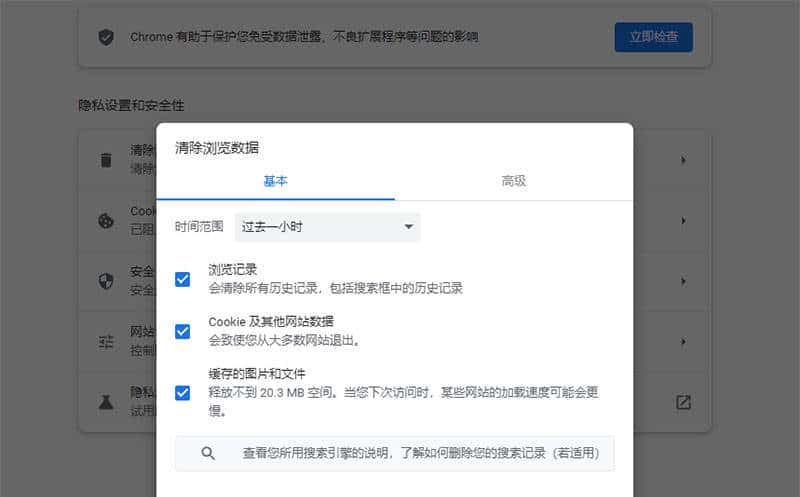Click the 浏览记录 label text
Screen dimensions: 800x497
(233, 269)
